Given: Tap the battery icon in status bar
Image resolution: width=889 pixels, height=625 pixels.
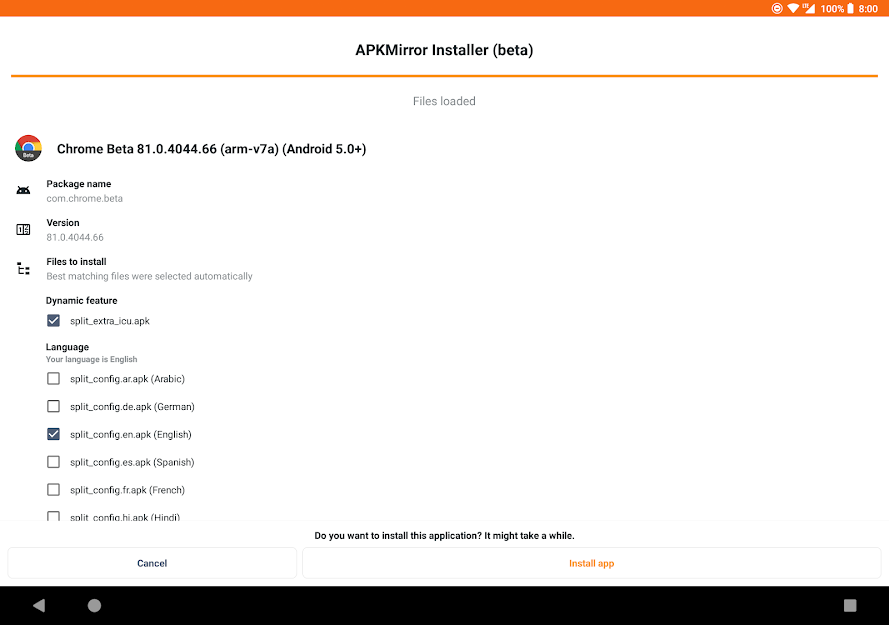Looking at the screenshot, I should pyautogui.click(x=850, y=9).
